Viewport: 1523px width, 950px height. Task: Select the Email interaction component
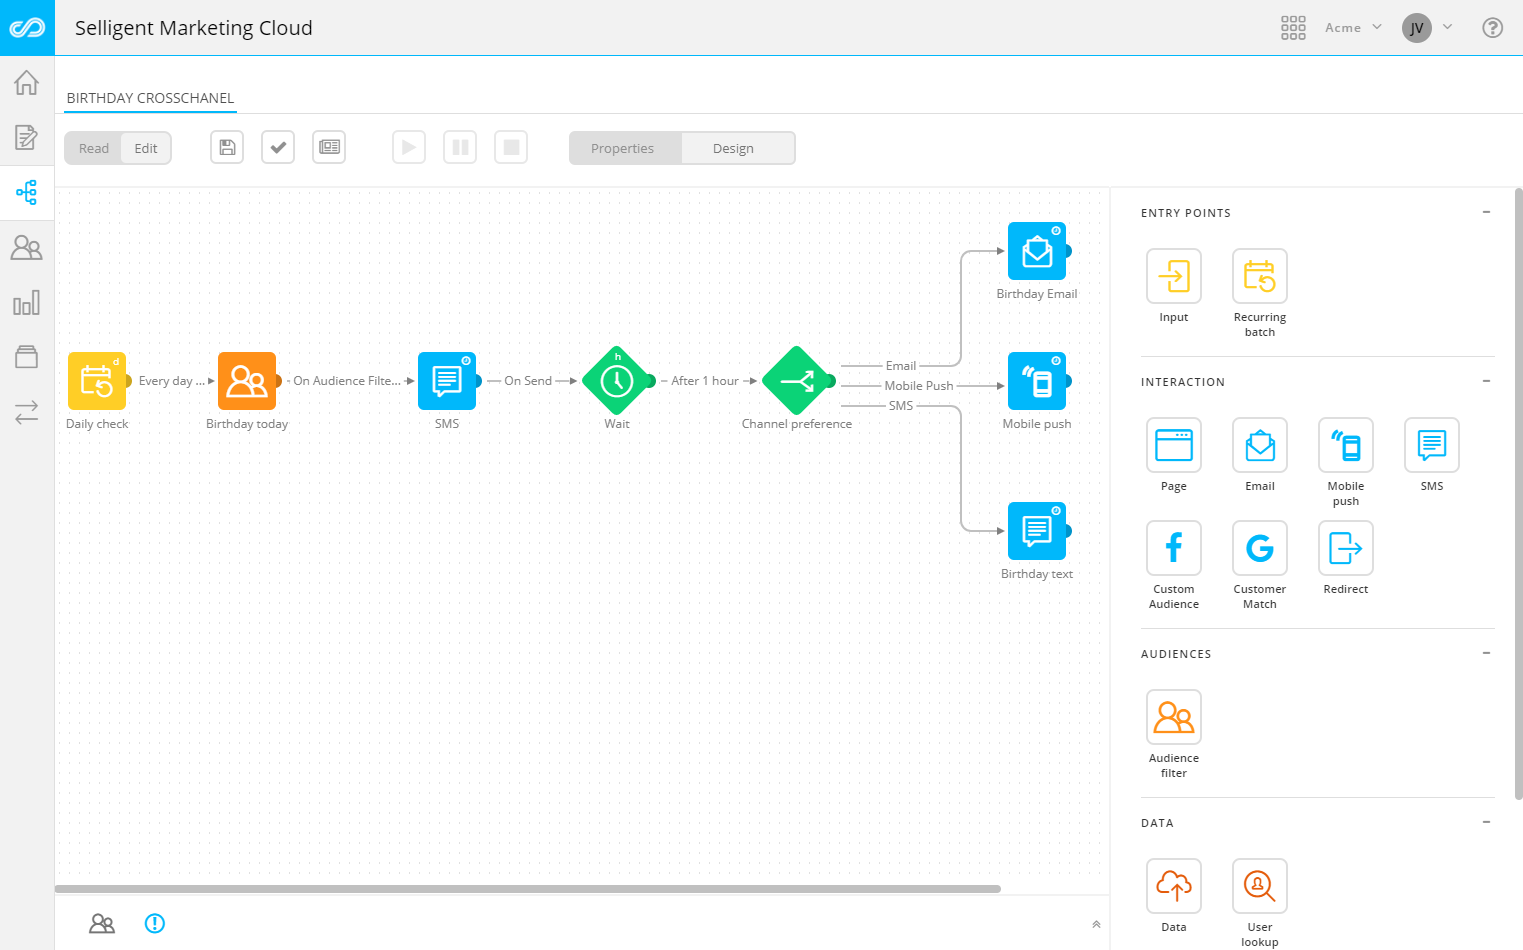coord(1259,445)
